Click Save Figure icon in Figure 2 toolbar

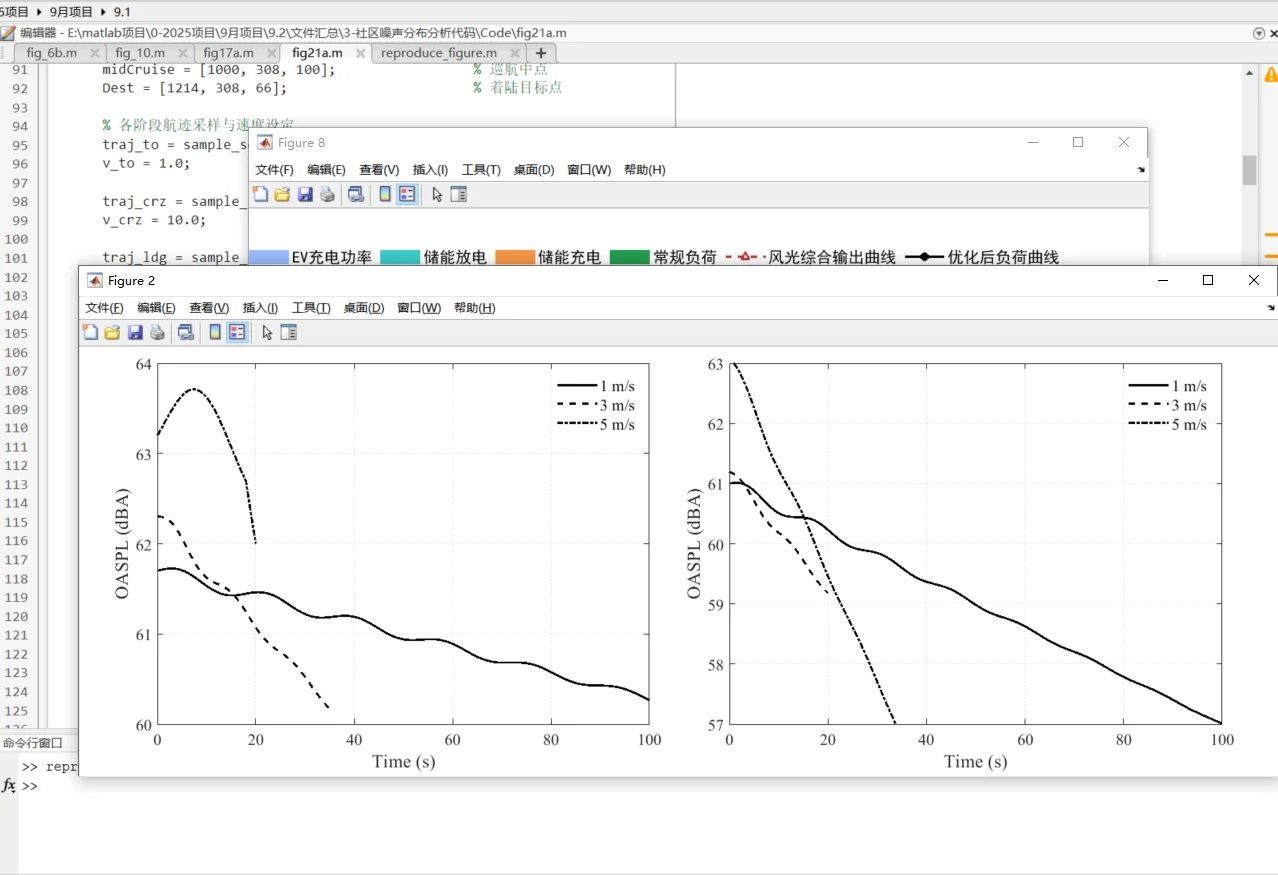pos(135,332)
